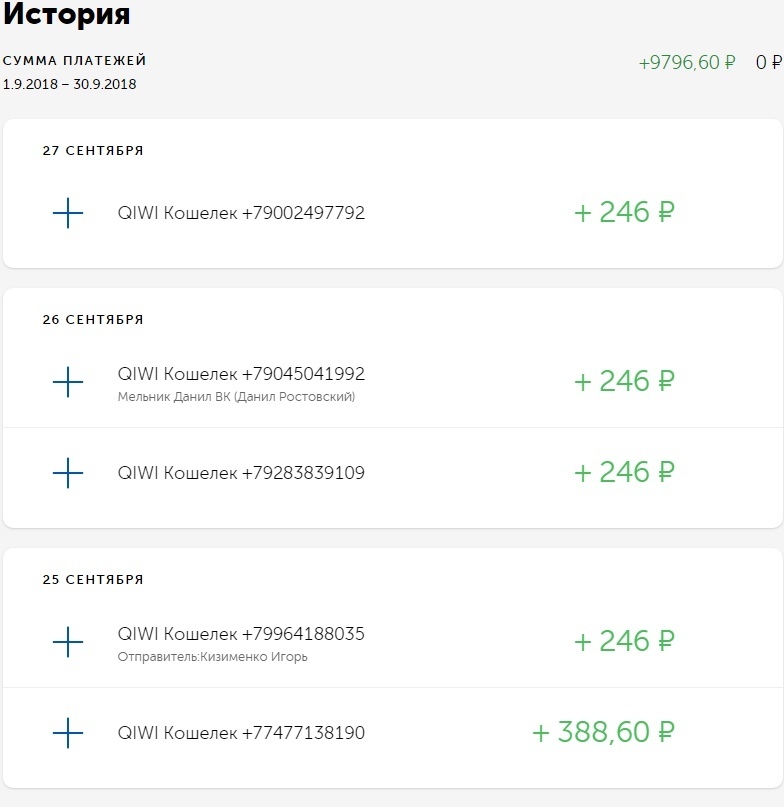Open QIWI Кошелек +77477138190 transaction
The width and height of the screenshot is (784, 807).
point(241,733)
